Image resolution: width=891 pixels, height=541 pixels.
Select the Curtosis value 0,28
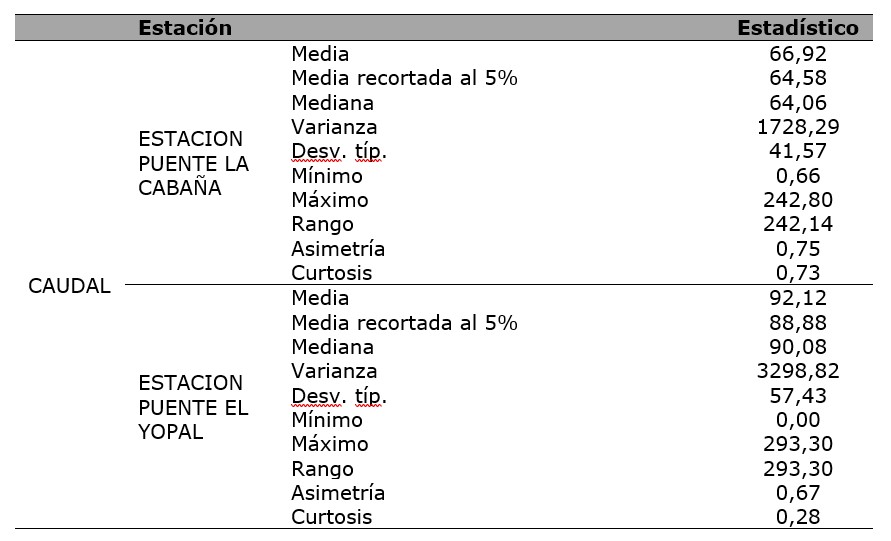[x=798, y=517]
